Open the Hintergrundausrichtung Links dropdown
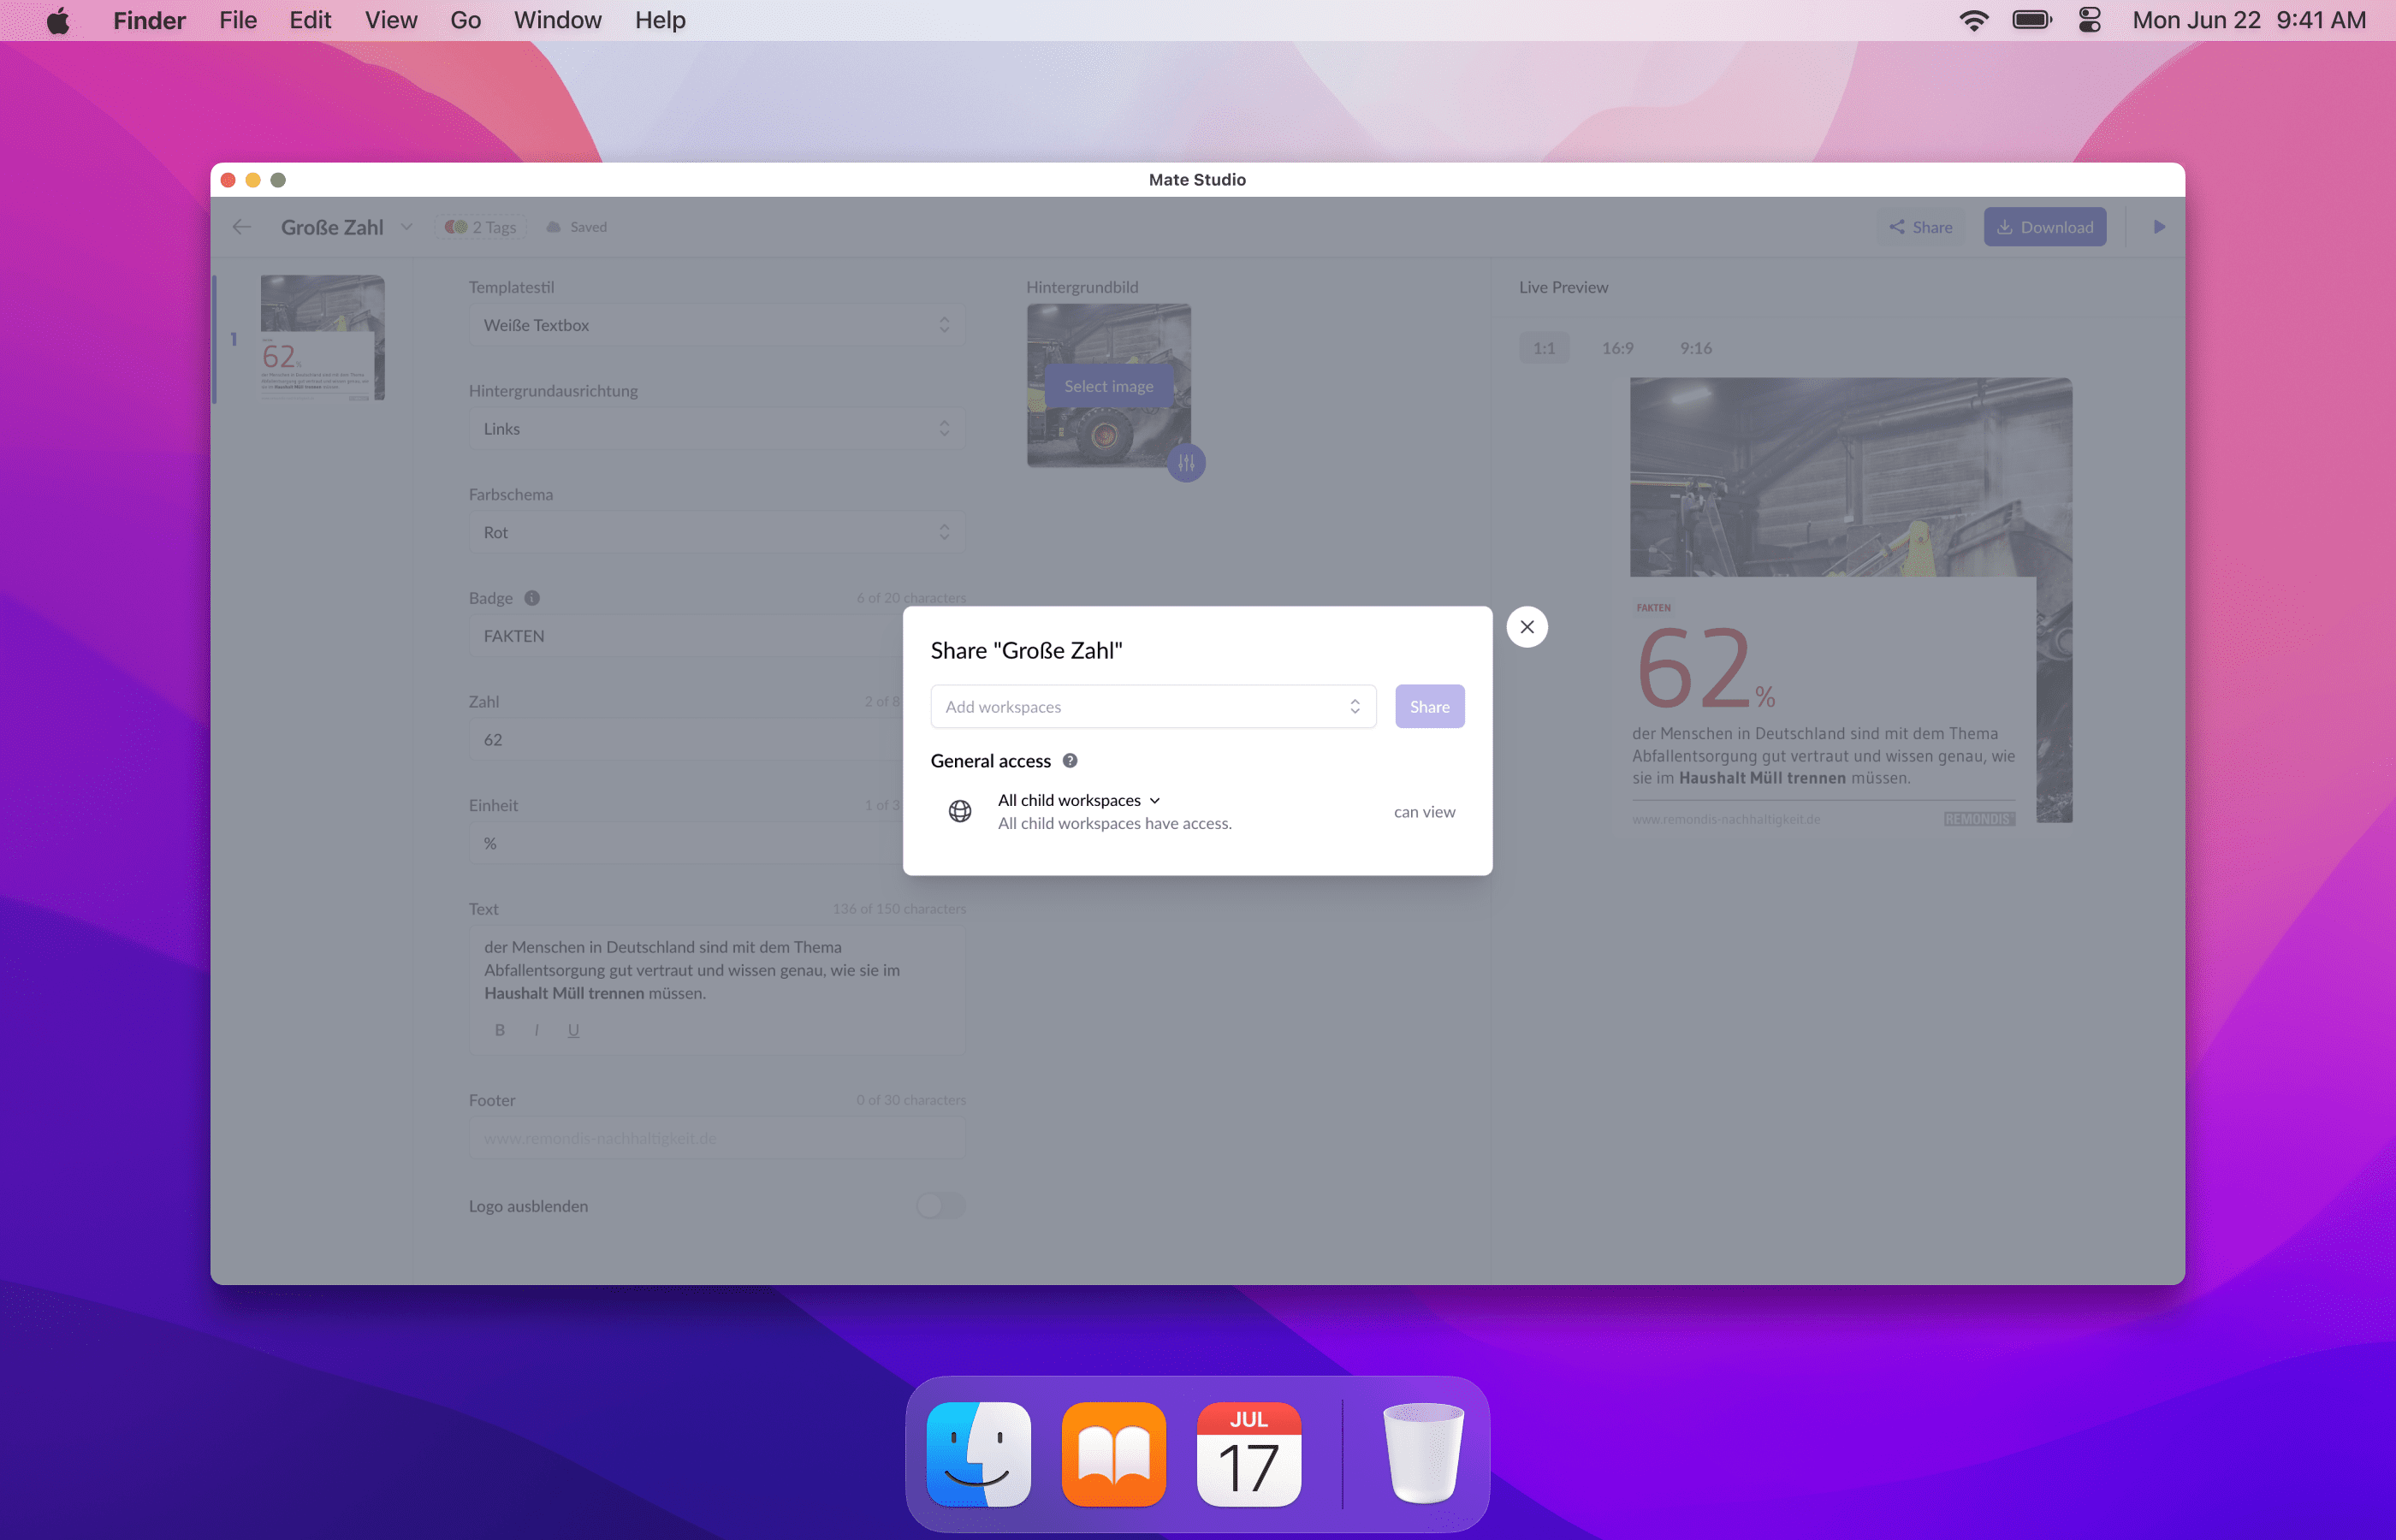The image size is (2396, 1540). [x=717, y=429]
